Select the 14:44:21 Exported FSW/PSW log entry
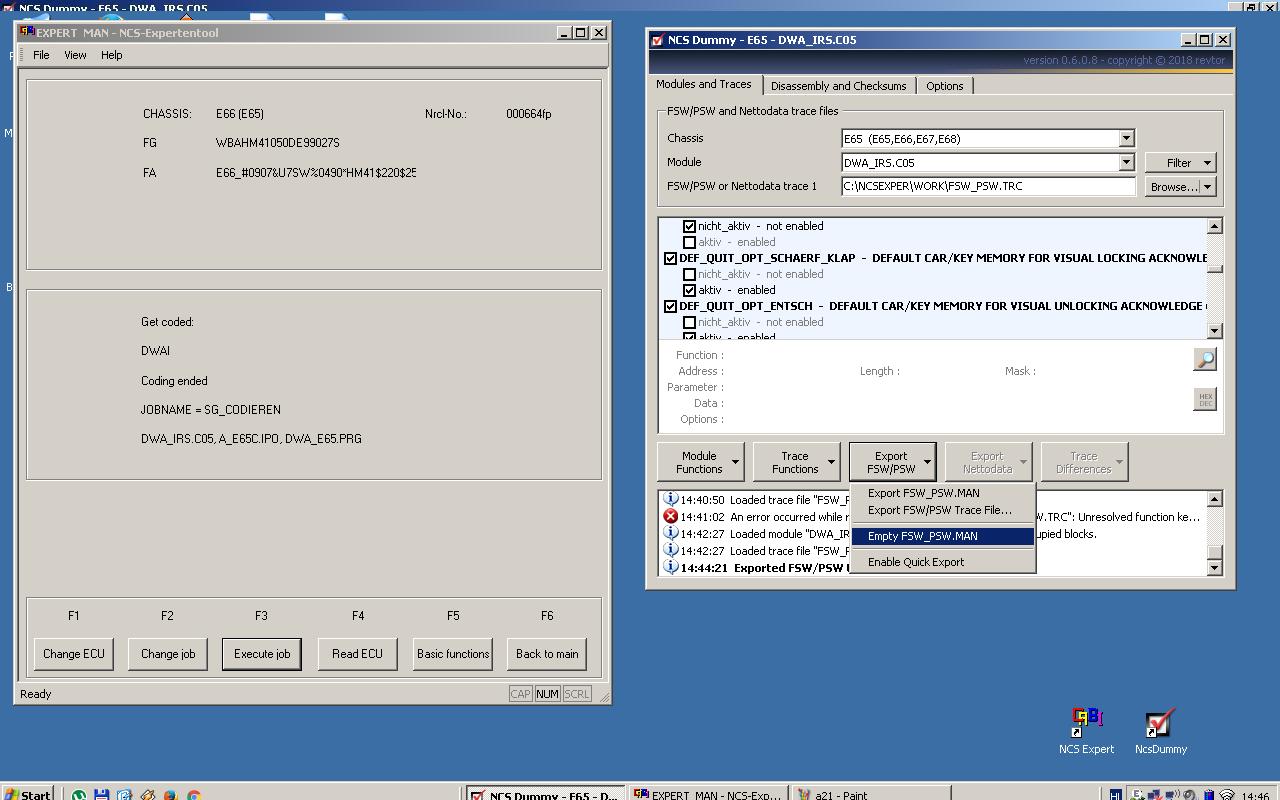The width and height of the screenshot is (1280, 800). click(932, 568)
